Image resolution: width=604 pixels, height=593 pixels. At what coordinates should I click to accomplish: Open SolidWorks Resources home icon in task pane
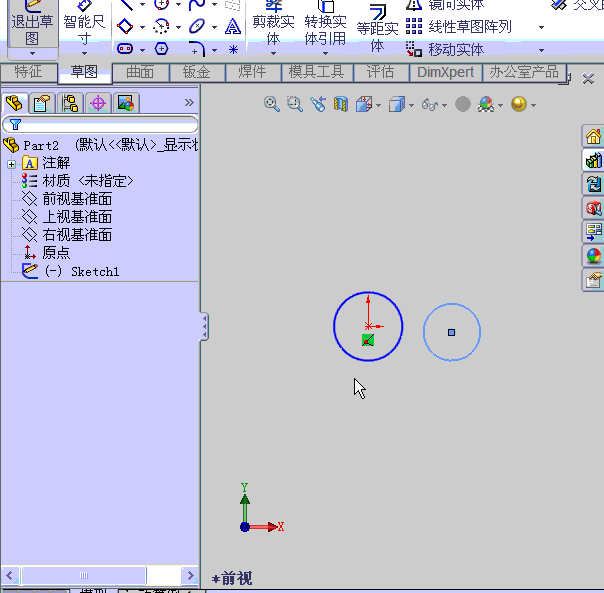[x=593, y=136]
